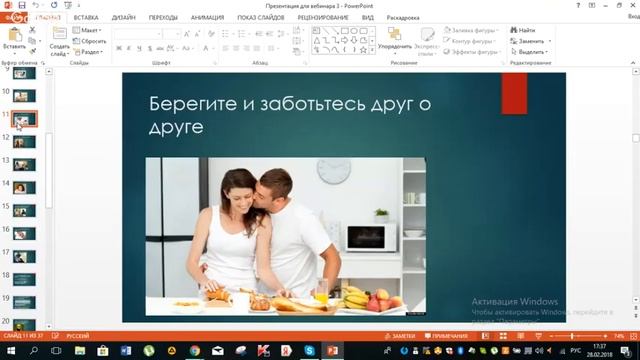Toggle Notes (Заметки) pane
Viewport: 640px width, 360px height.
coord(400,336)
